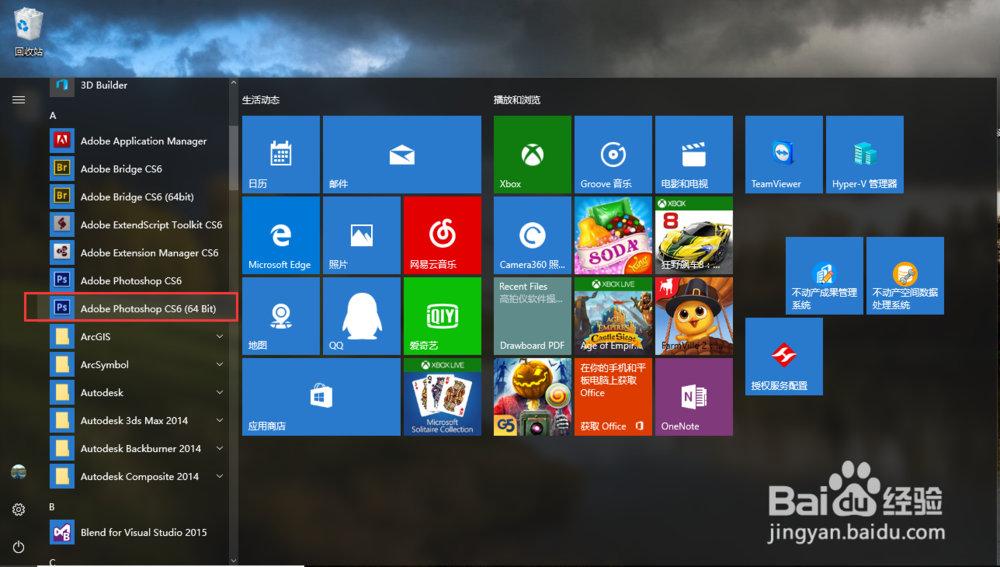Open the NetEase Cloud Music (网易云音乐) tile
Screen dimensions: 1000x567
click(x=442, y=235)
